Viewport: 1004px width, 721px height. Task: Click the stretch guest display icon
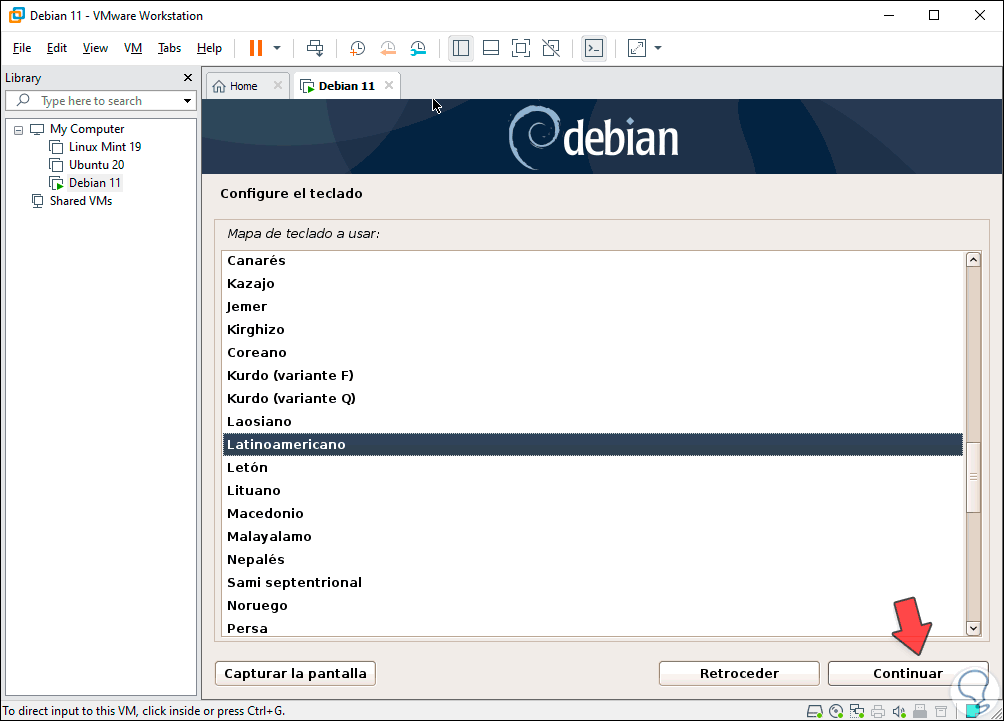tap(636, 48)
